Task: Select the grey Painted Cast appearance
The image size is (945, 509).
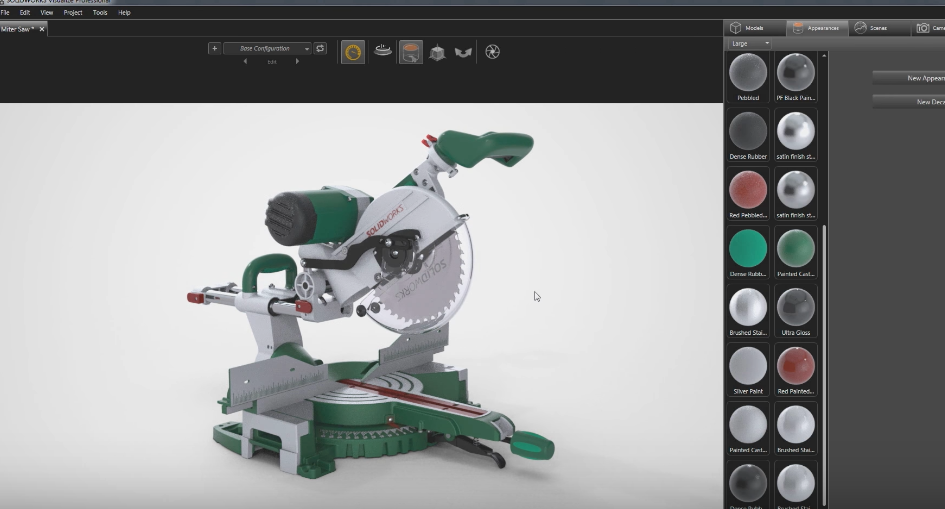Action: (x=748, y=428)
